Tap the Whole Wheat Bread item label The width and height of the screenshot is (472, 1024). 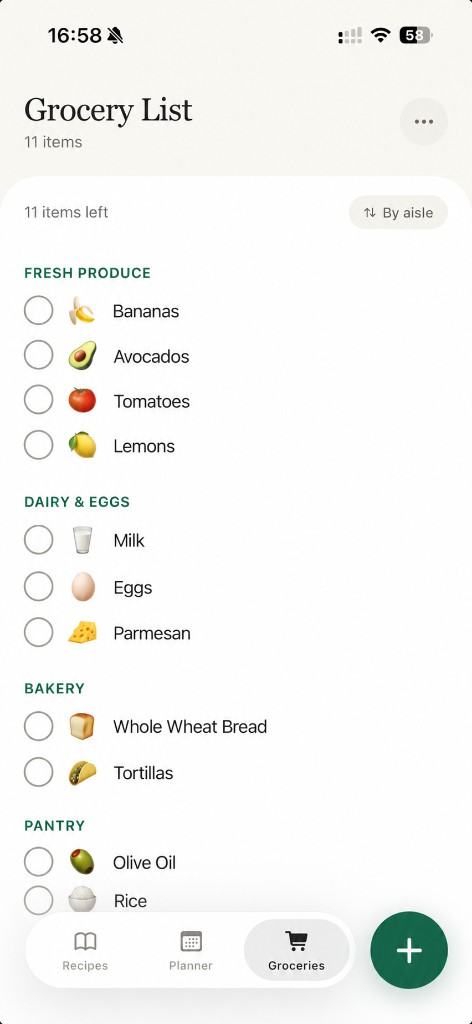coord(190,727)
